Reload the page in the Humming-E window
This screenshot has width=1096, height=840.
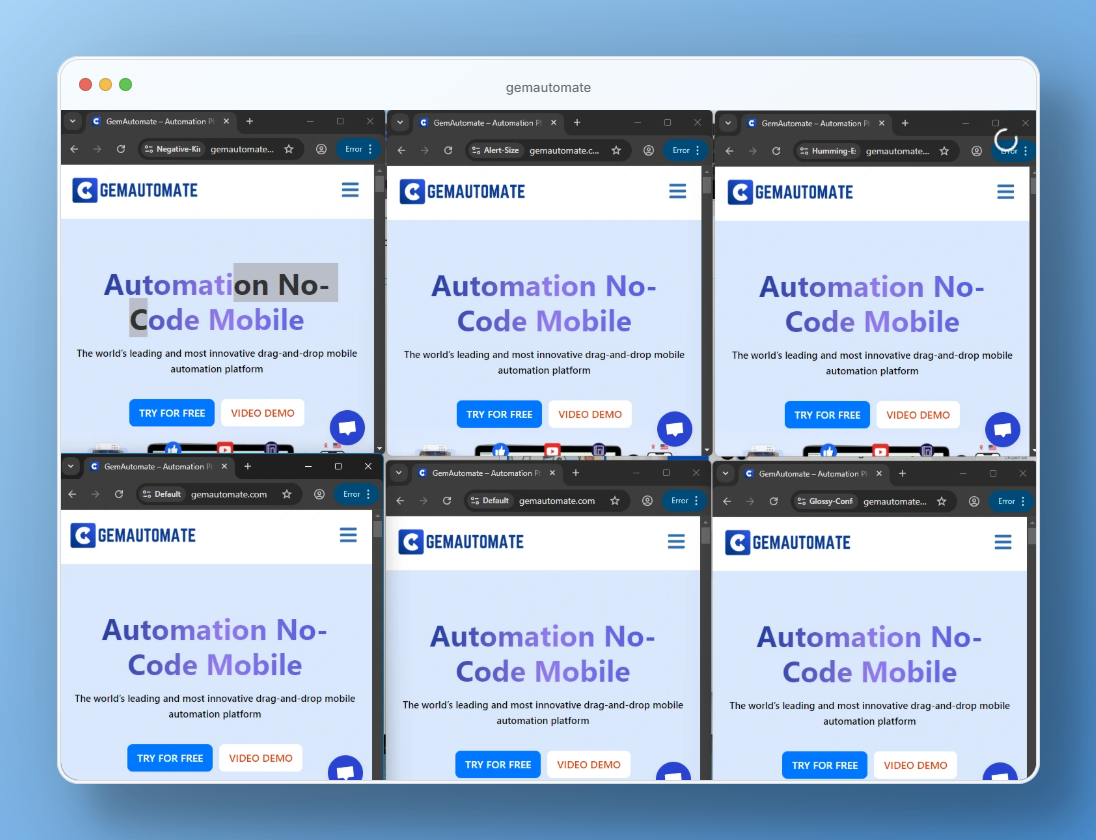point(776,151)
